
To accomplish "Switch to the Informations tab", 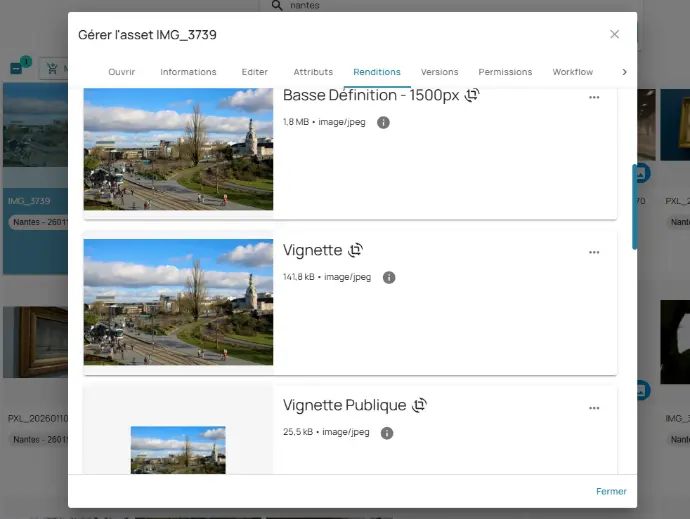I will (x=188, y=72).
